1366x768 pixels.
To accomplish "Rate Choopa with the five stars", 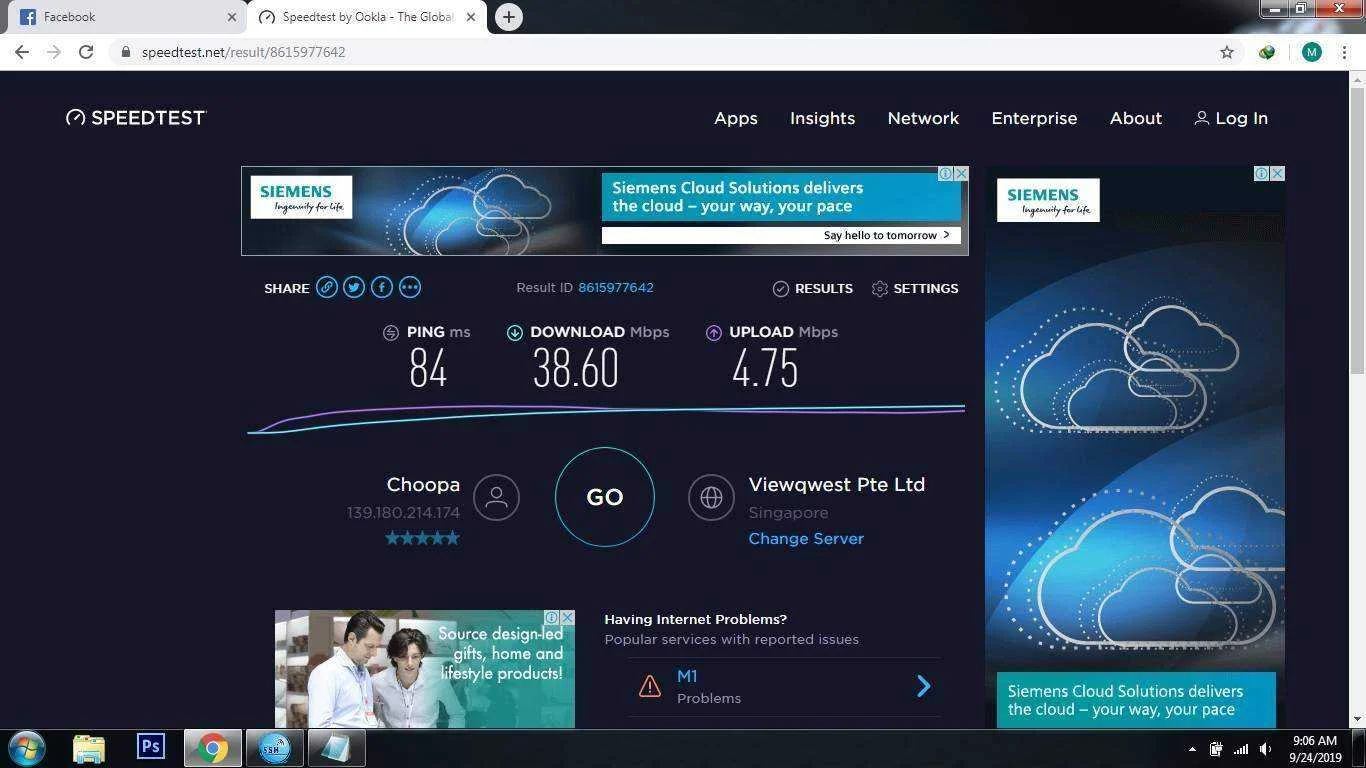I will [423, 538].
